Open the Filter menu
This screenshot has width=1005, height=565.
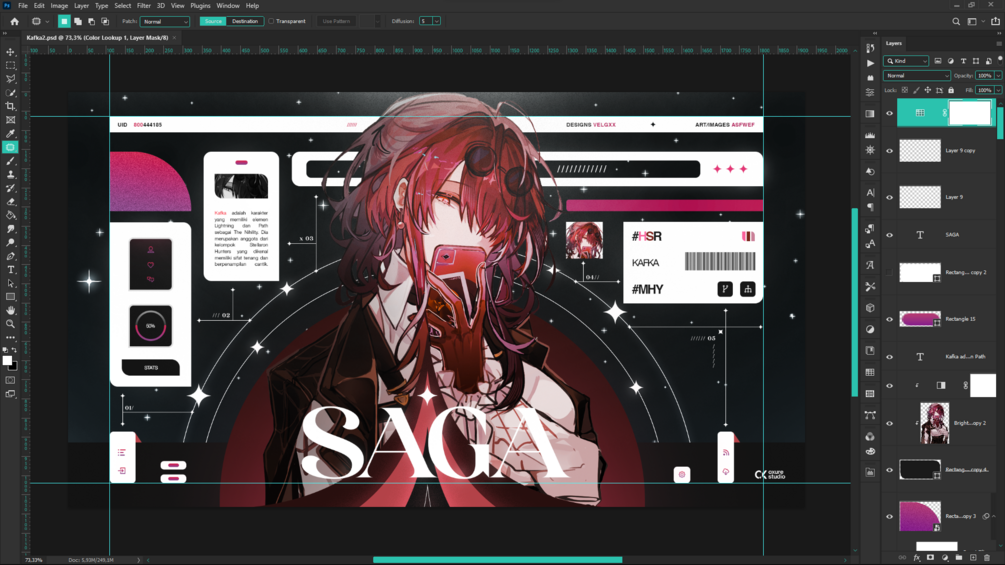pyautogui.click(x=144, y=6)
